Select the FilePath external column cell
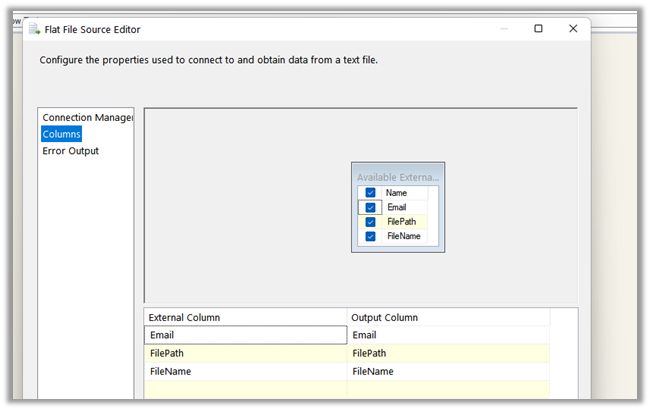Screen dimensions: 650x410 (x=245, y=353)
